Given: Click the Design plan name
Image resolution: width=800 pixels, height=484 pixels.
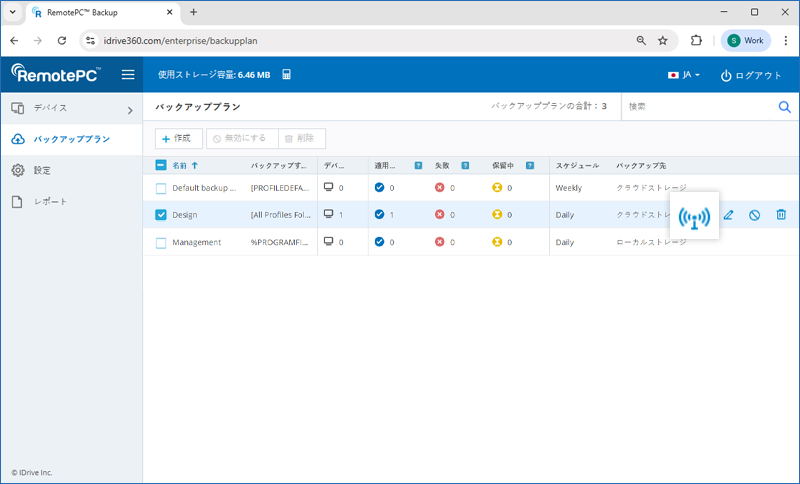Looking at the screenshot, I should click(185, 215).
